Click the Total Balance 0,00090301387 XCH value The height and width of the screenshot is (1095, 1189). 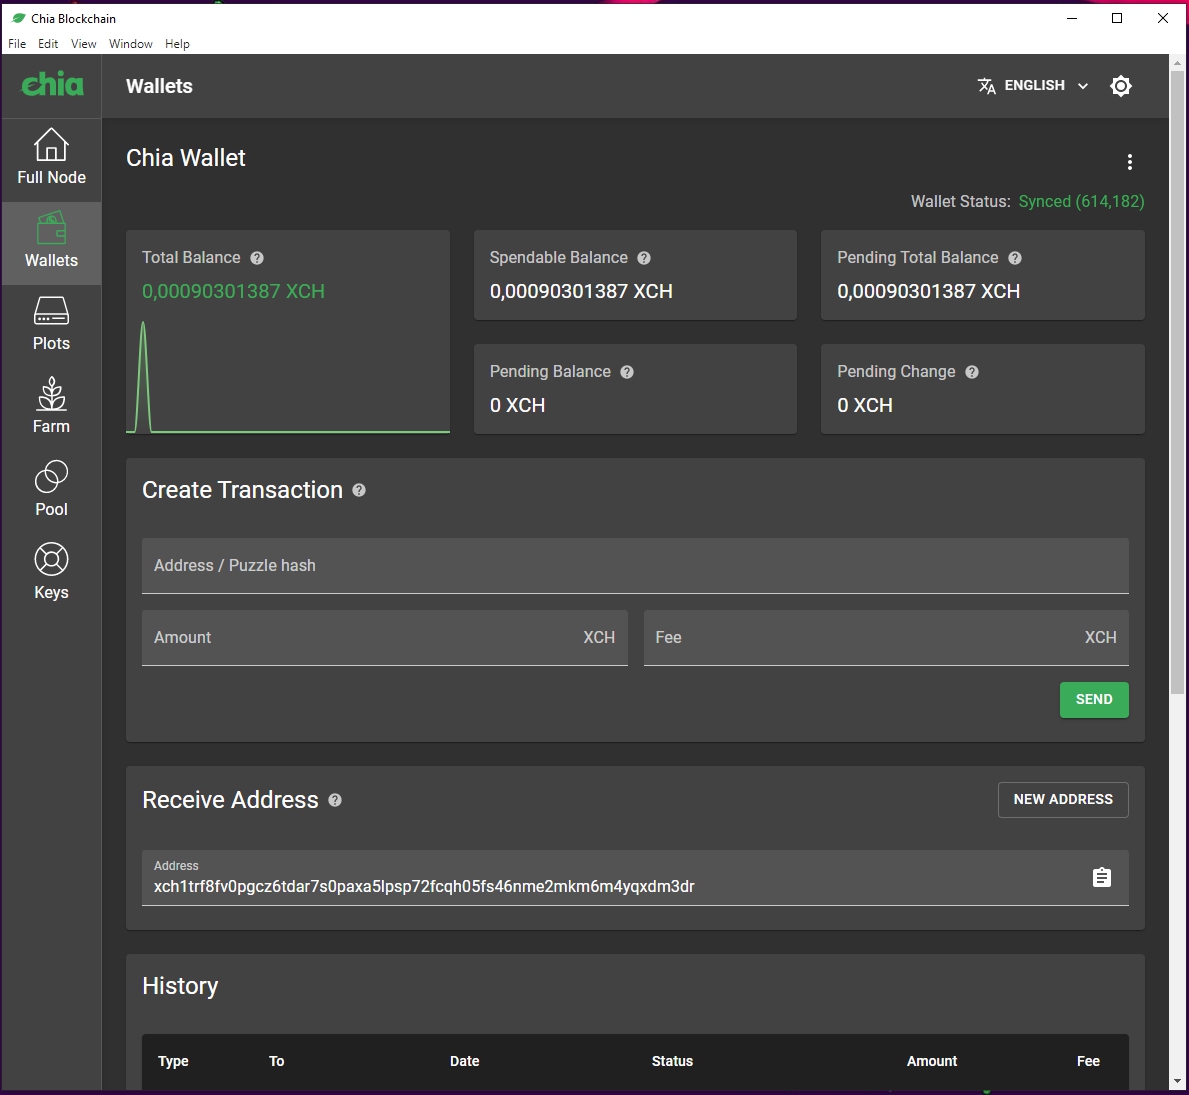click(x=233, y=291)
